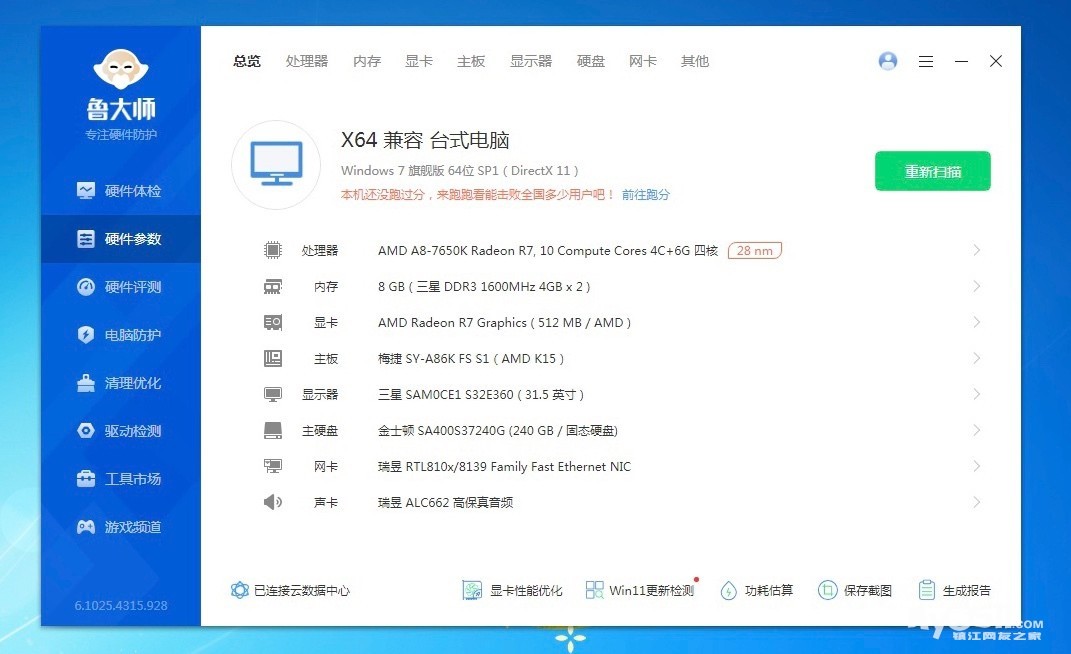Screen dimensions: 1071x654
Task: Expand the 处理器 row chevron
Action: (976, 250)
